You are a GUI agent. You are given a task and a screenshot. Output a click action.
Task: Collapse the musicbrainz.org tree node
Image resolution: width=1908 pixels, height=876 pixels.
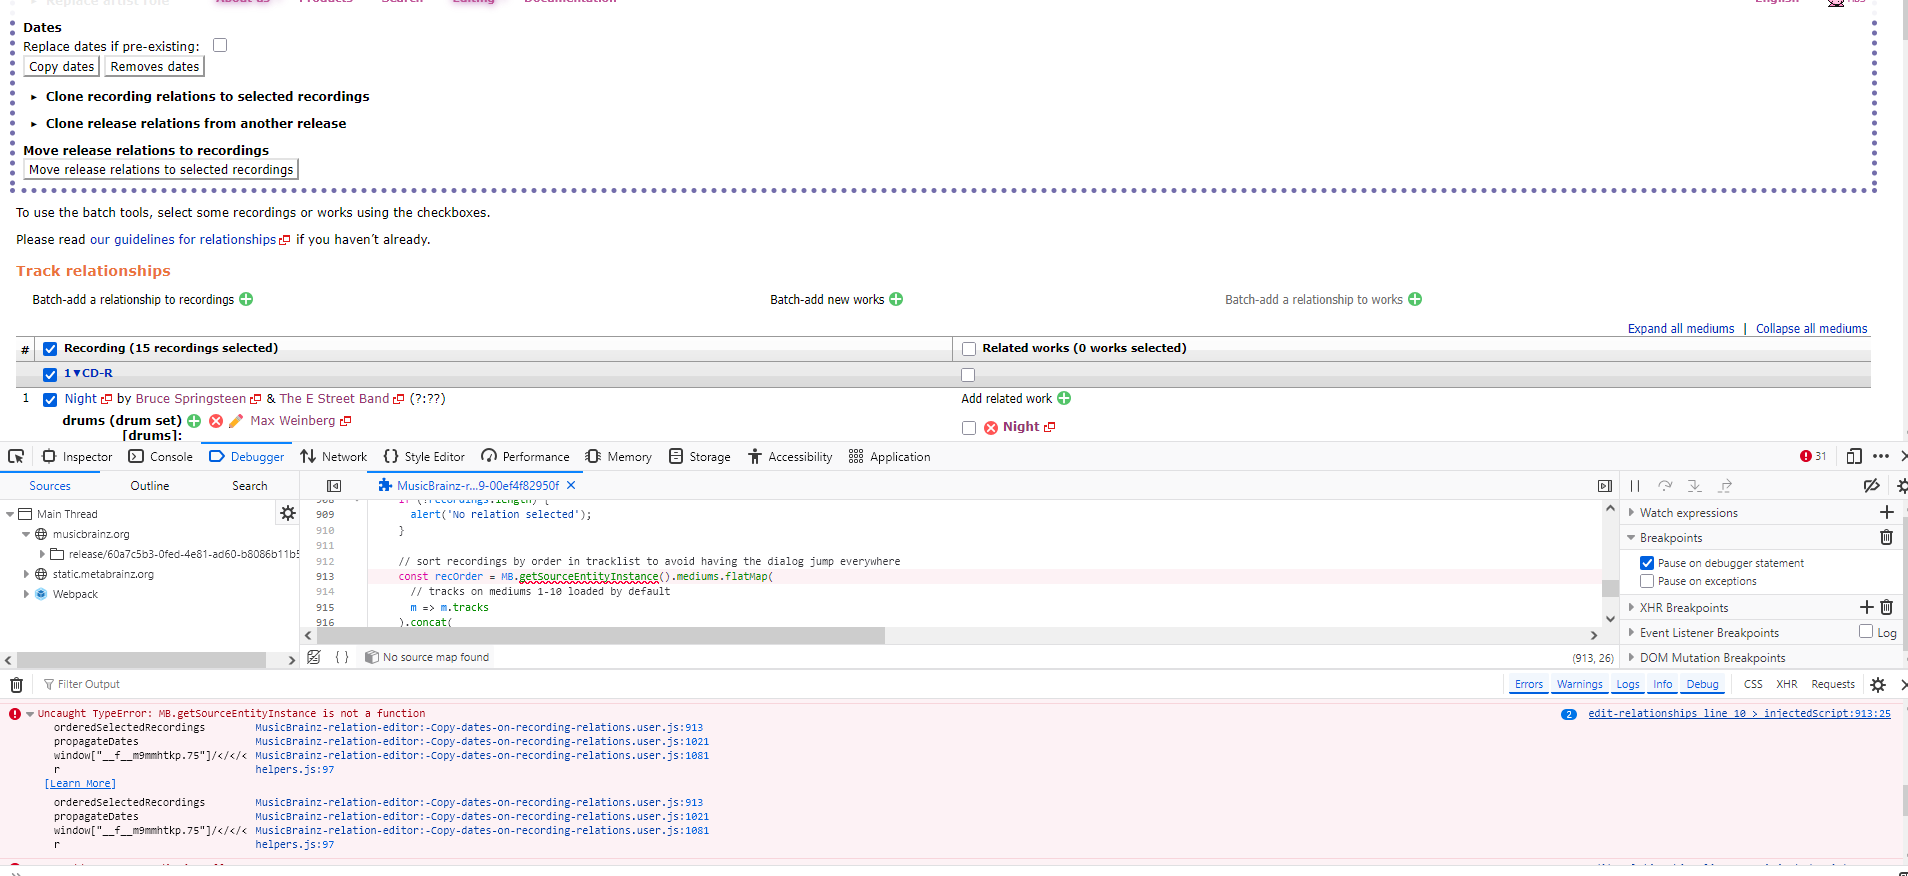tap(26, 534)
